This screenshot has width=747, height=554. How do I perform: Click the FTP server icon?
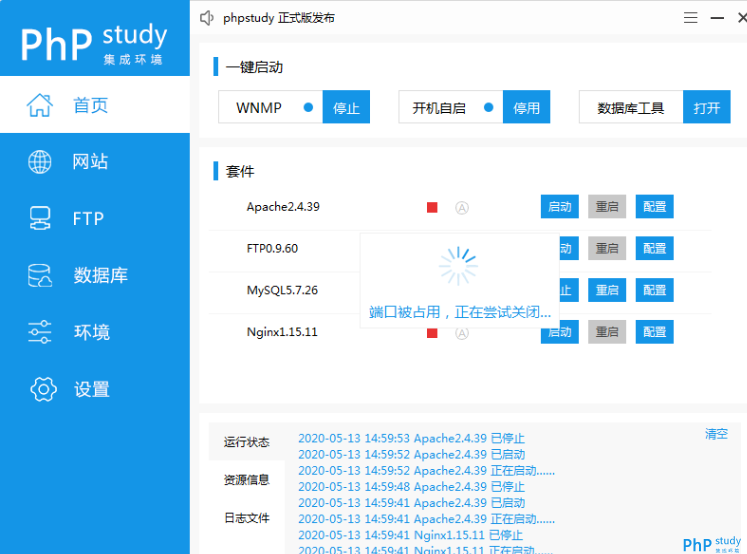40,218
